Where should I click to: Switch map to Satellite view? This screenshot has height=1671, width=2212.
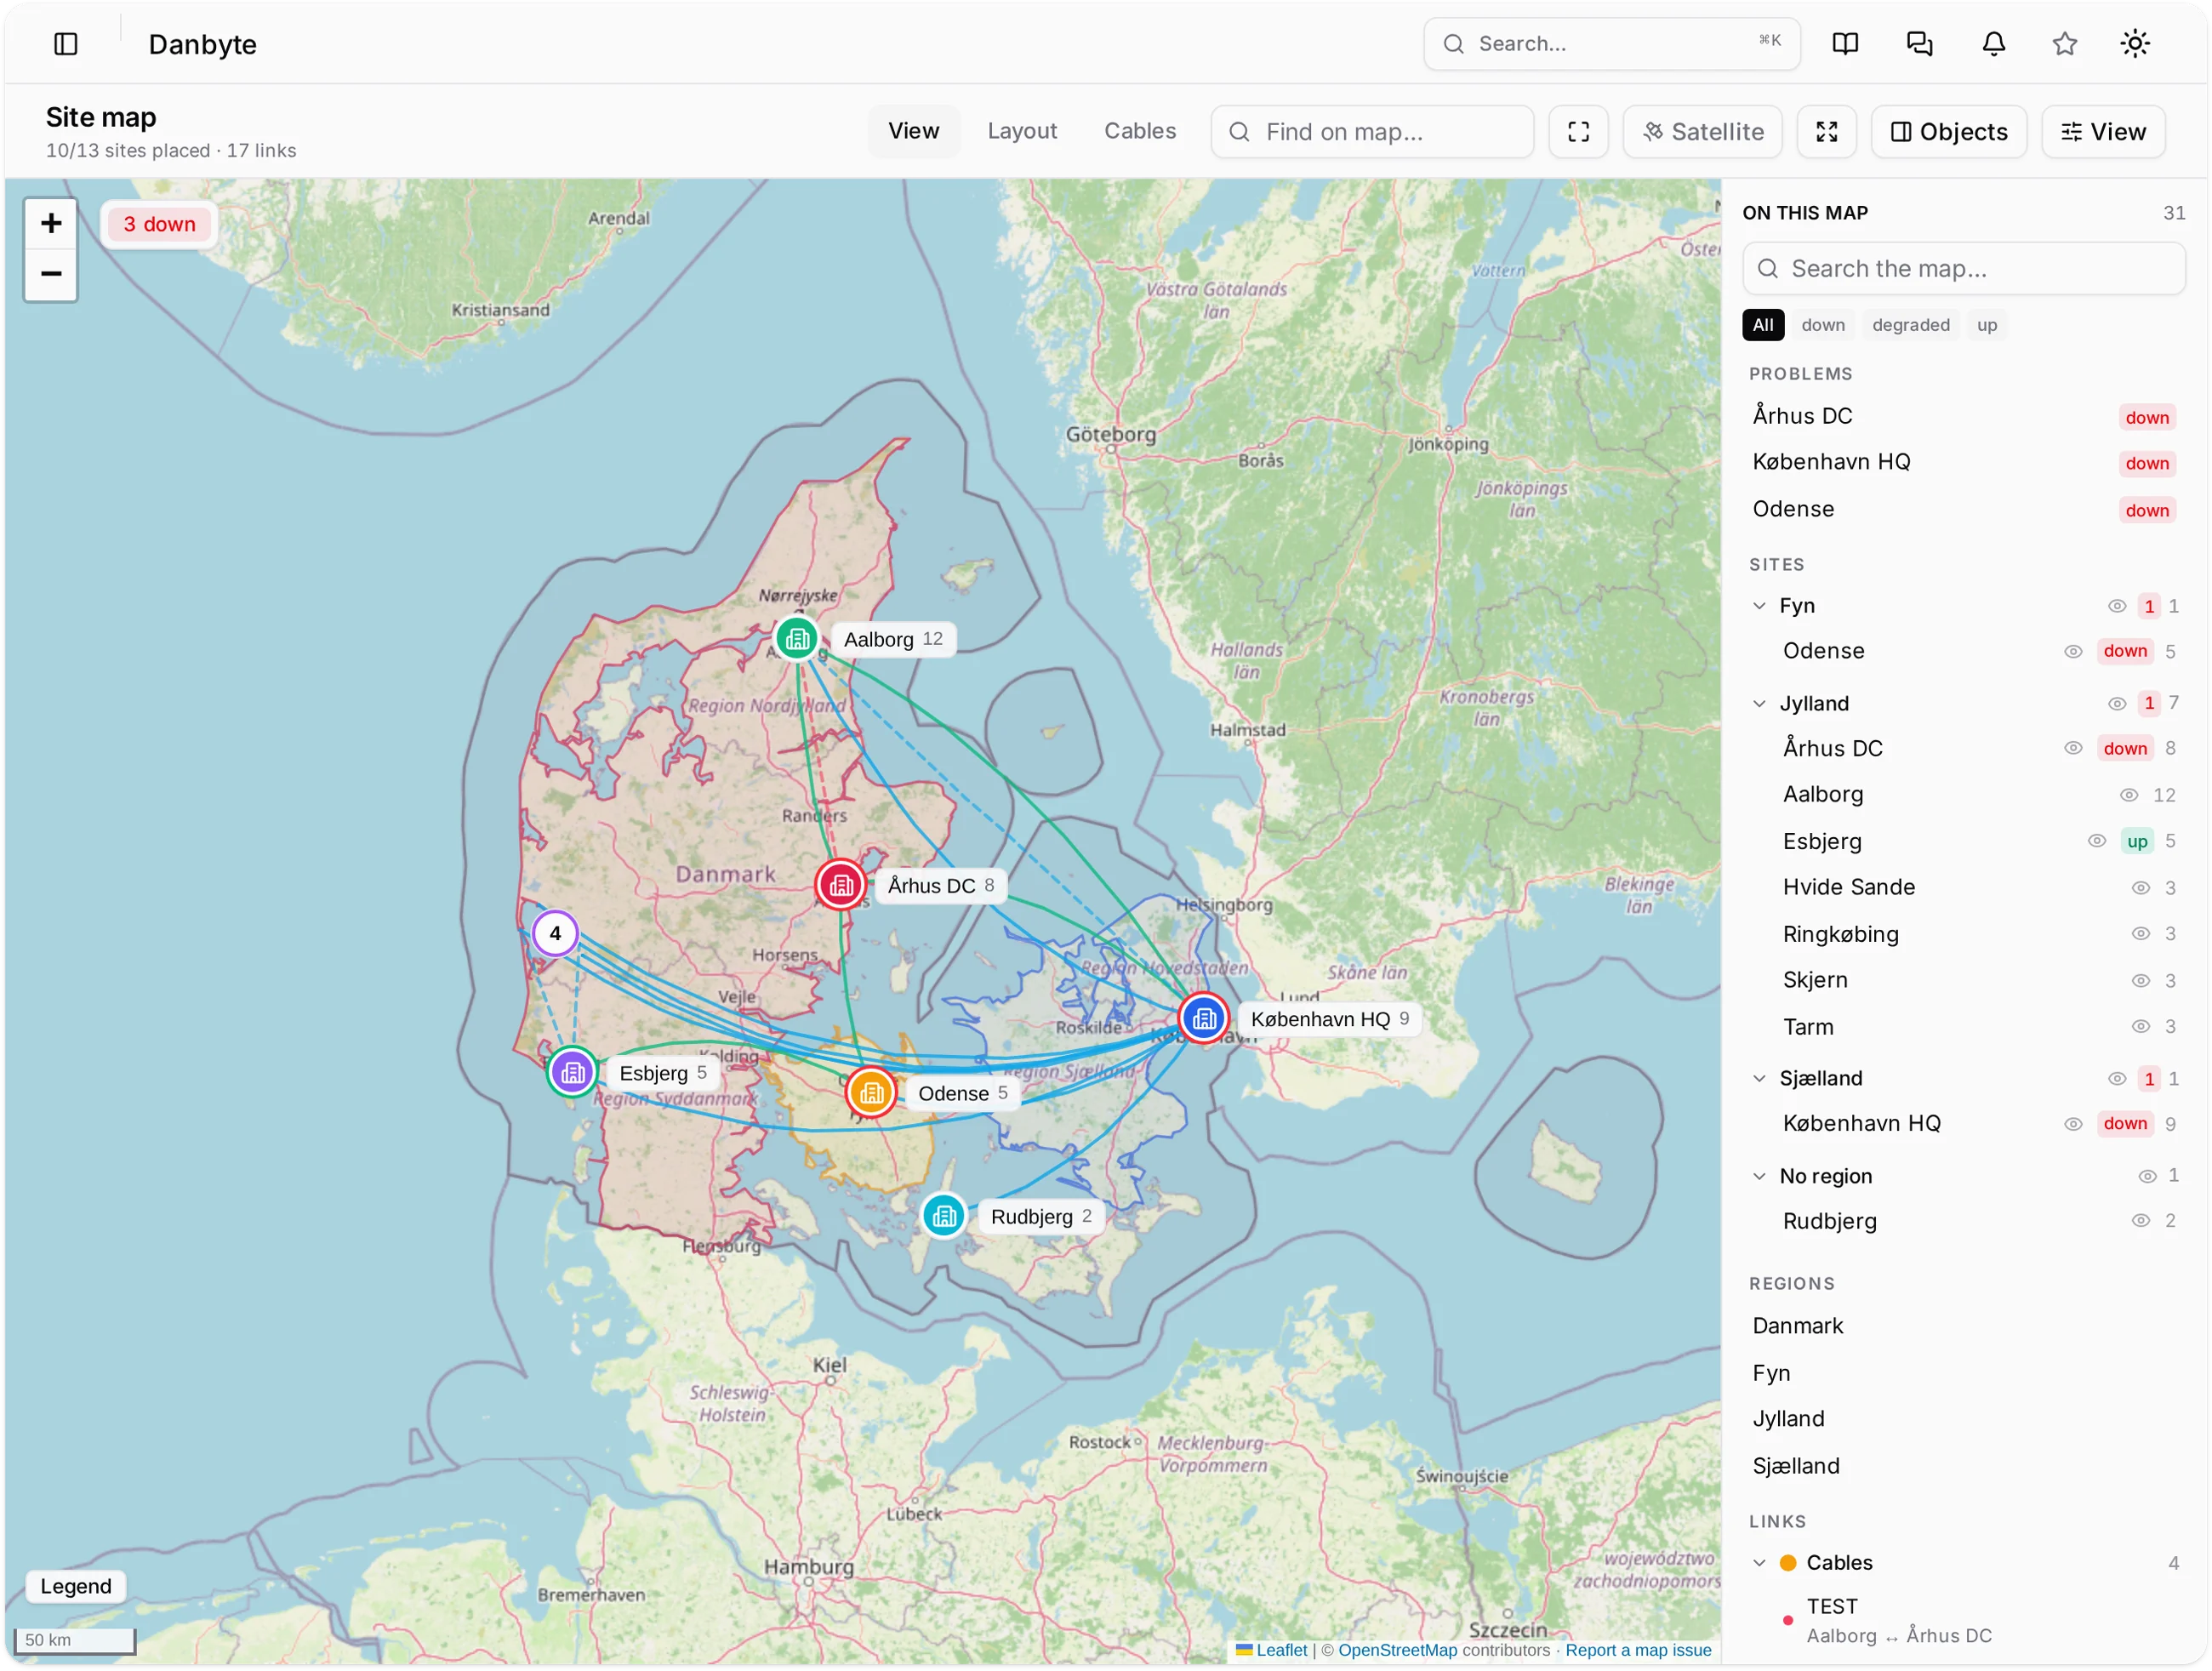click(x=1702, y=132)
